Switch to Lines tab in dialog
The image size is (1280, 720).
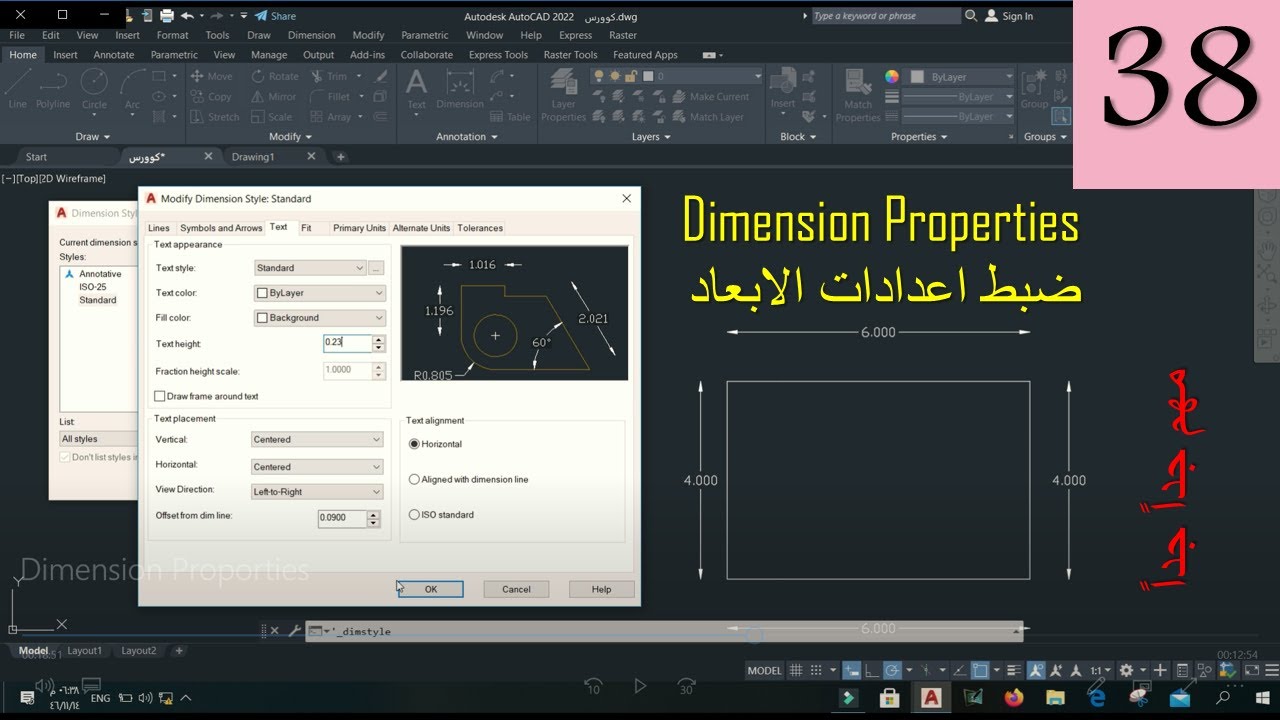coord(159,228)
